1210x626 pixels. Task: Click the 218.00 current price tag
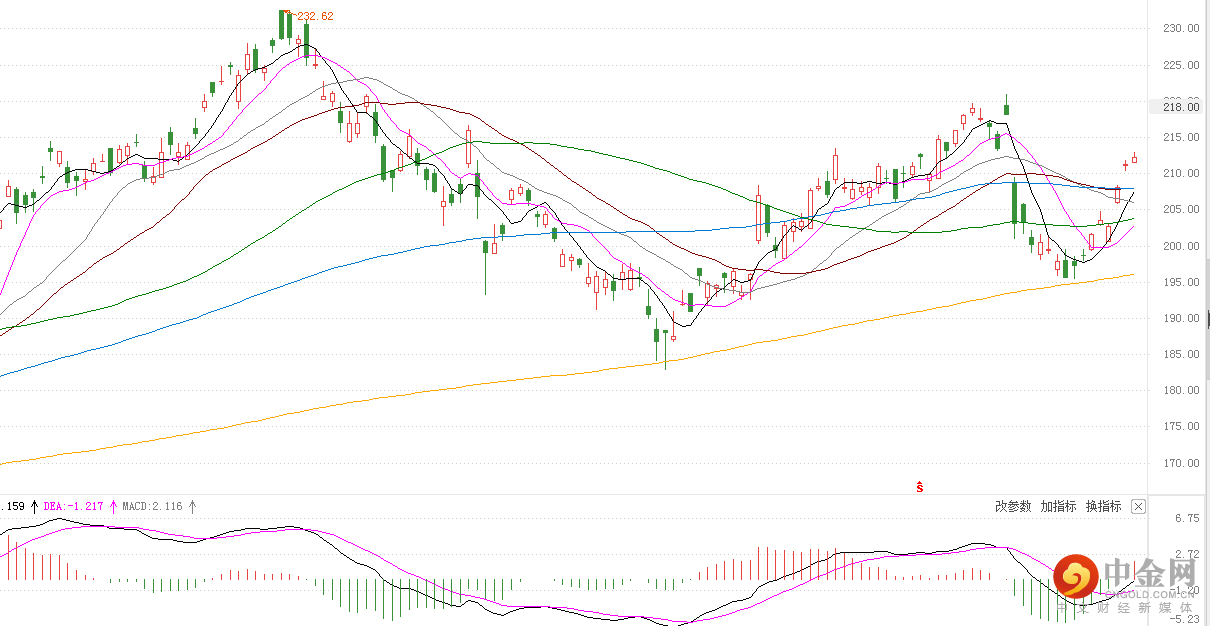click(1180, 107)
